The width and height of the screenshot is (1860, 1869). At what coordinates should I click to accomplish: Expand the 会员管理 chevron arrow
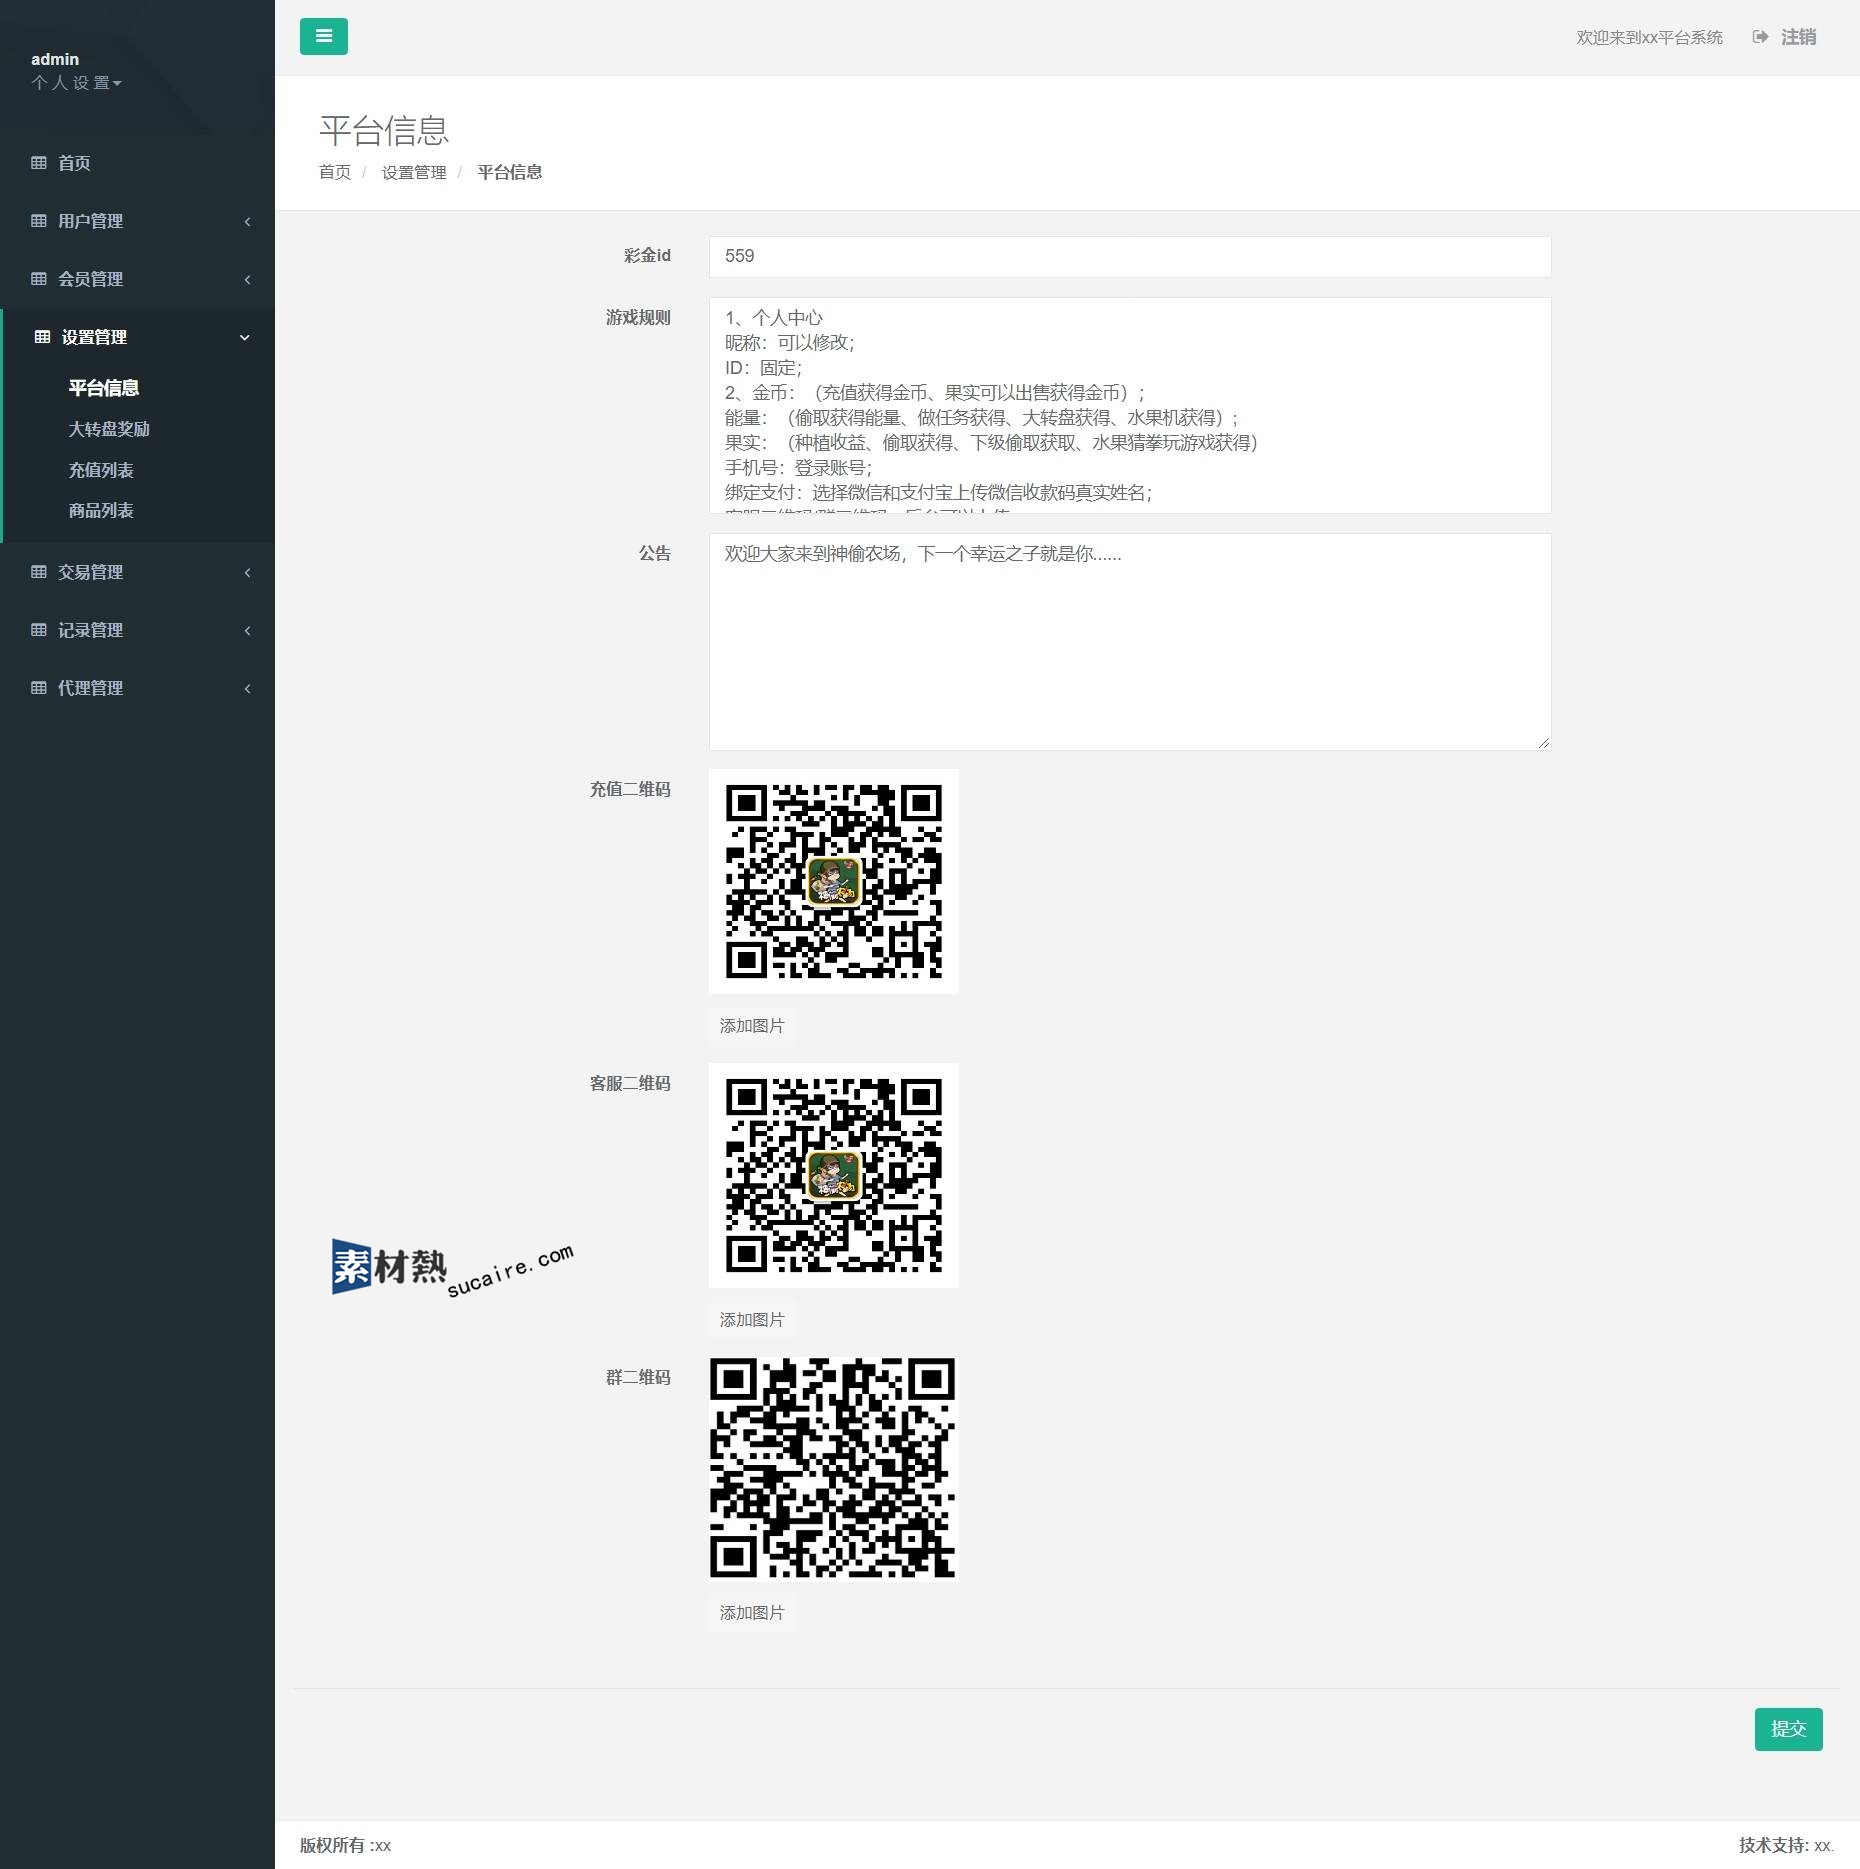pos(247,279)
